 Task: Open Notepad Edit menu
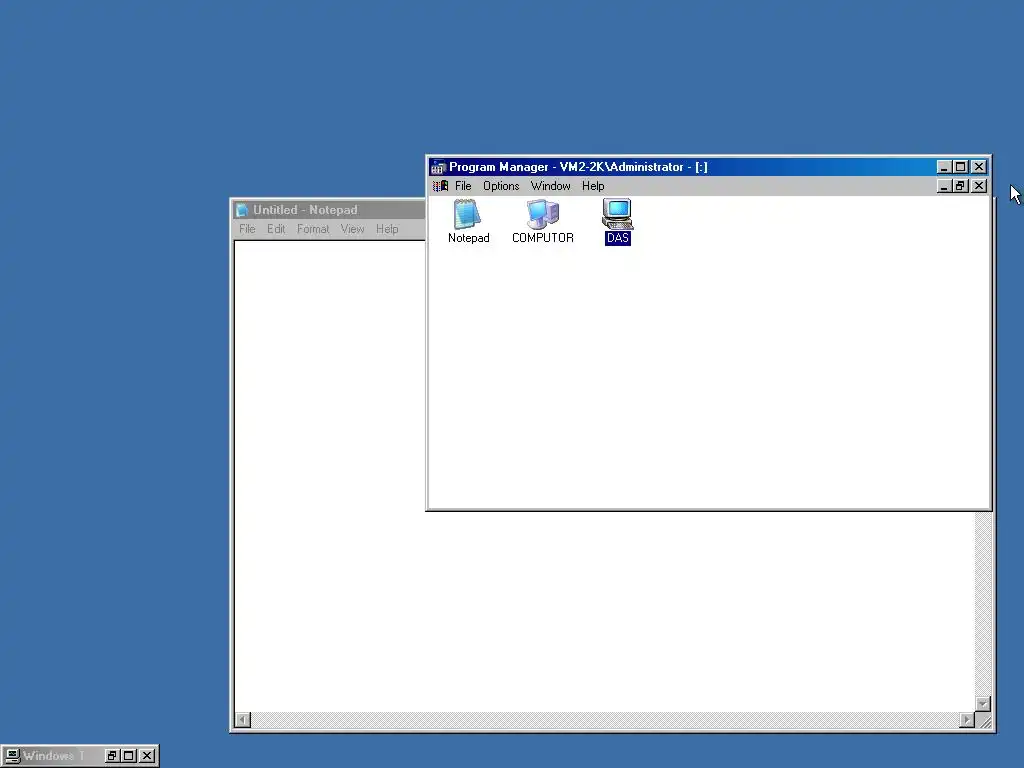point(276,229)
